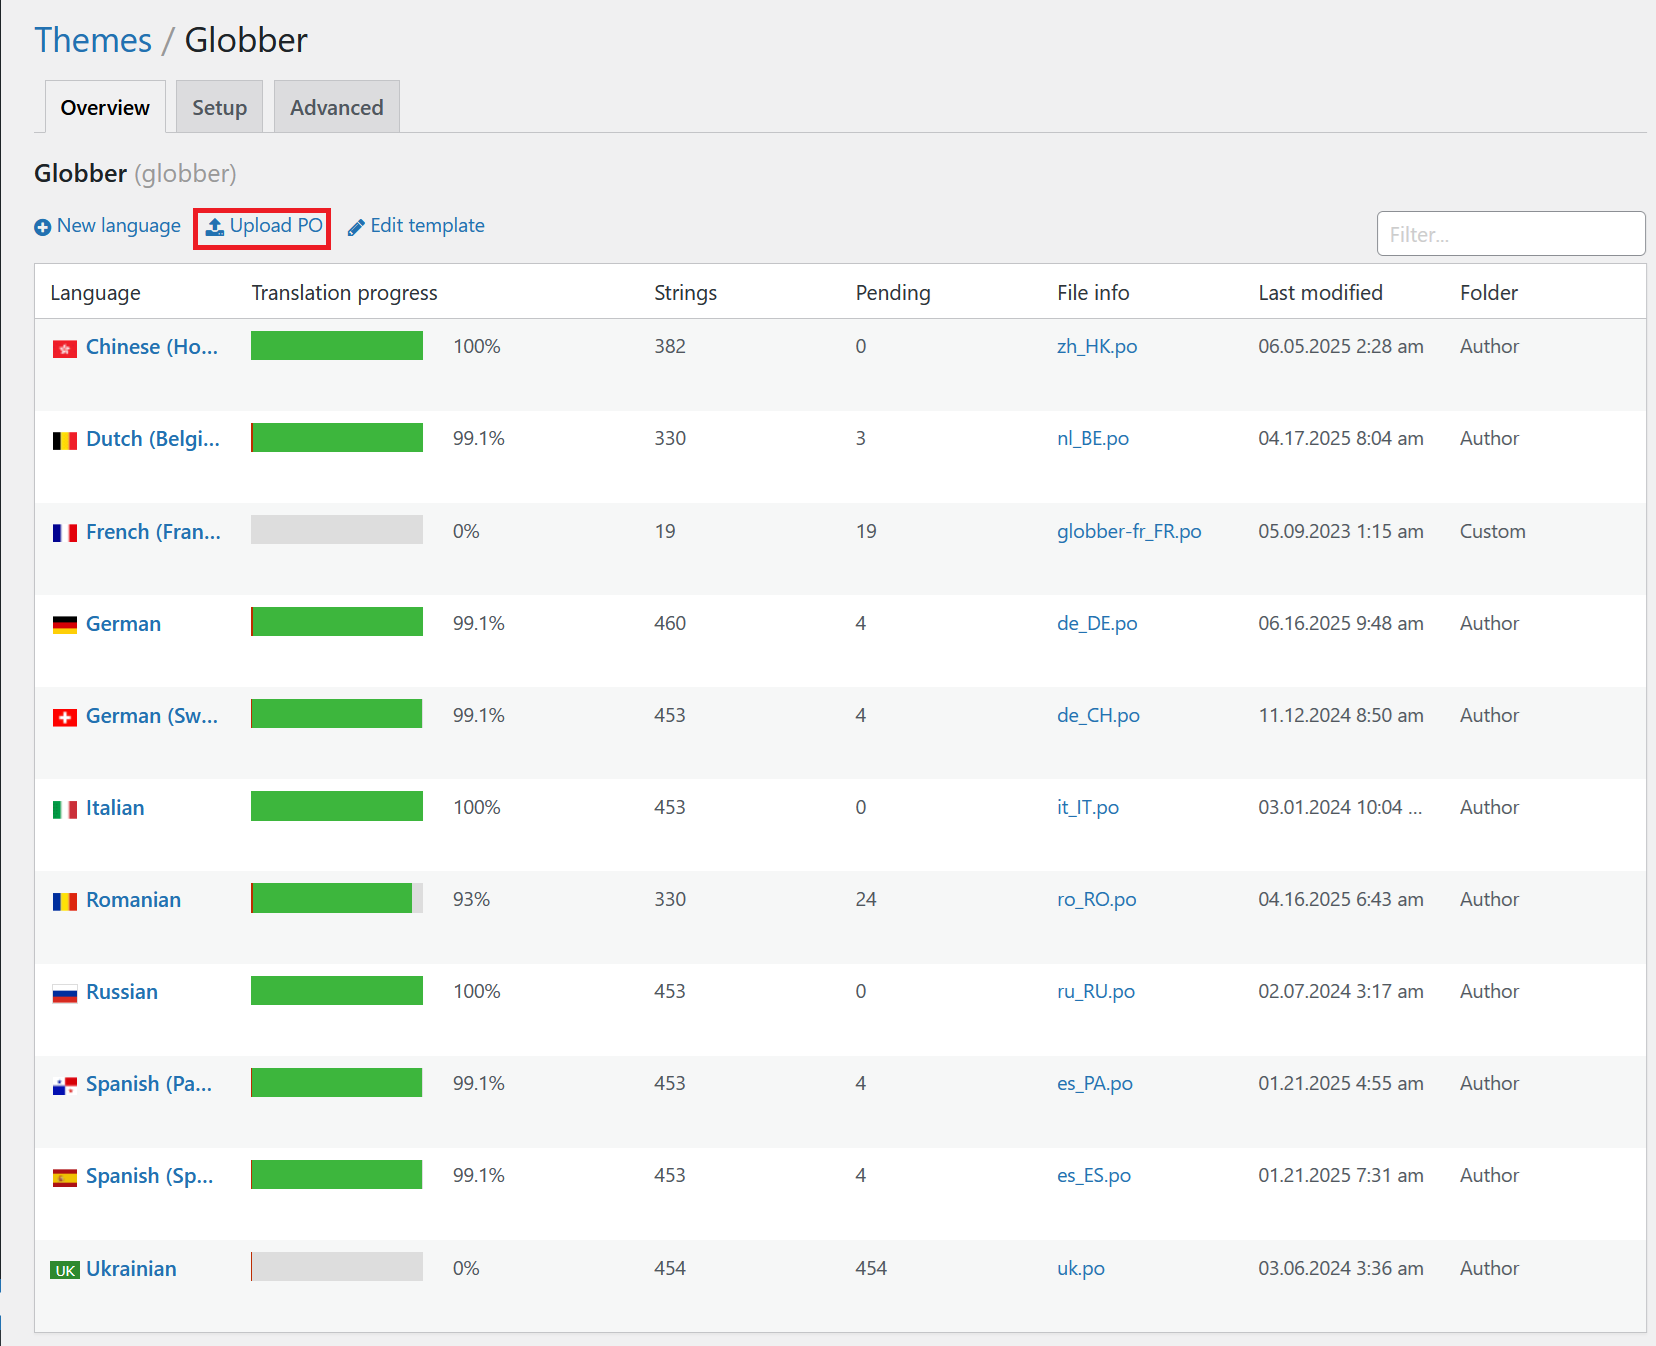
Task: Sort by Folder column header
Action: click(1489, 292)
